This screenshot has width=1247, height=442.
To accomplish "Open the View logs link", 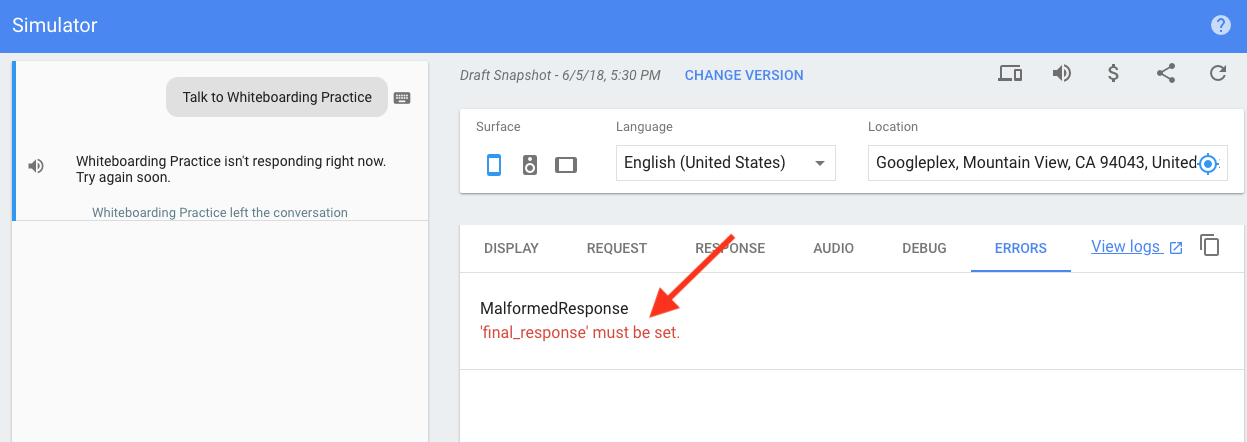I will point(1137,247).
